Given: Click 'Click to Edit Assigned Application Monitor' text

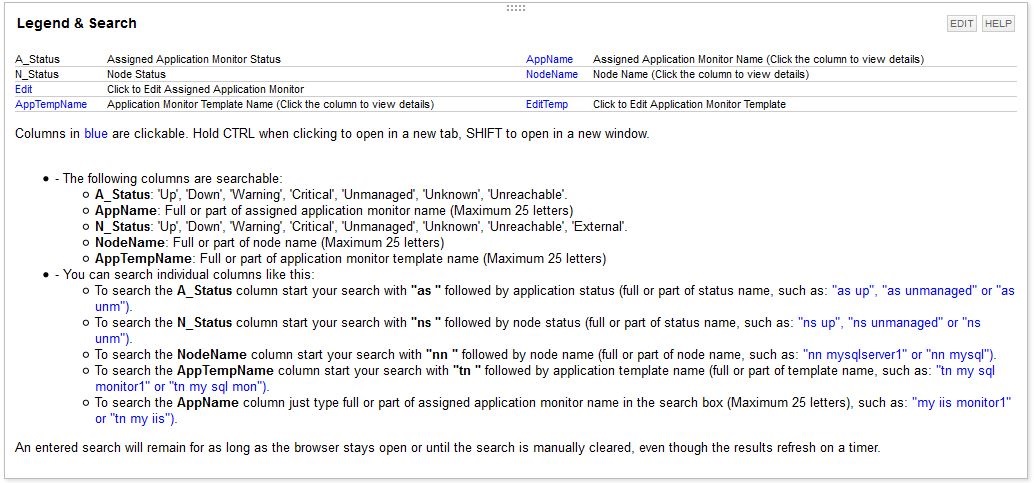Looking at the screenshot, I should tap(206, 89).
